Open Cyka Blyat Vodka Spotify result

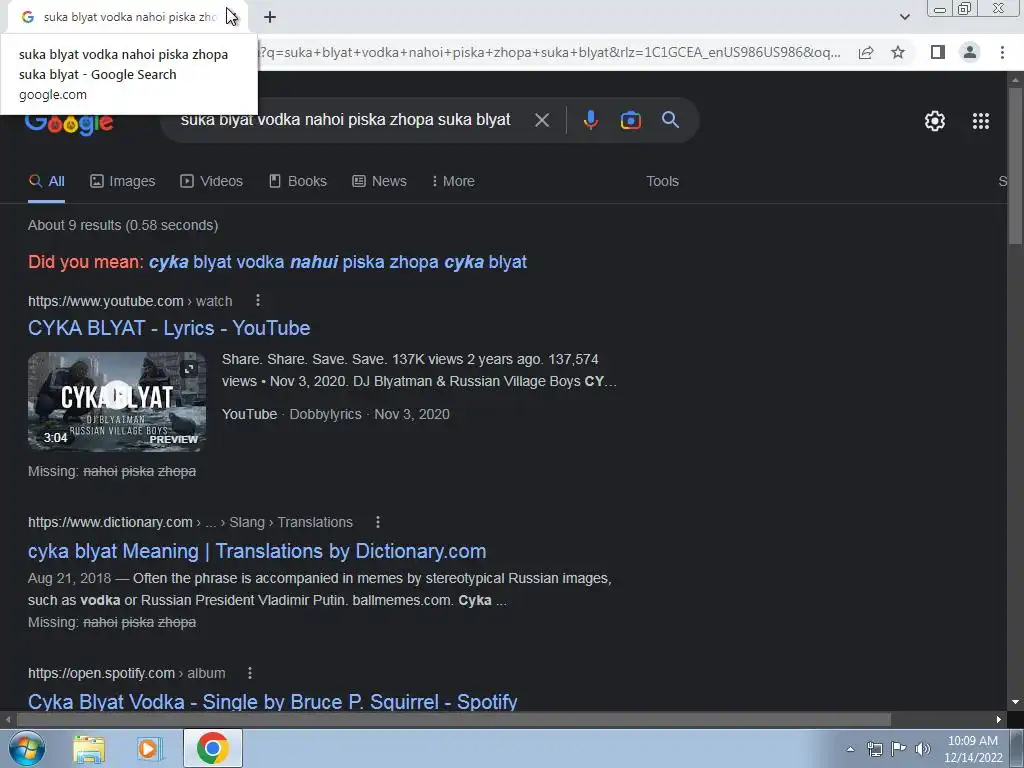[272, 701]
